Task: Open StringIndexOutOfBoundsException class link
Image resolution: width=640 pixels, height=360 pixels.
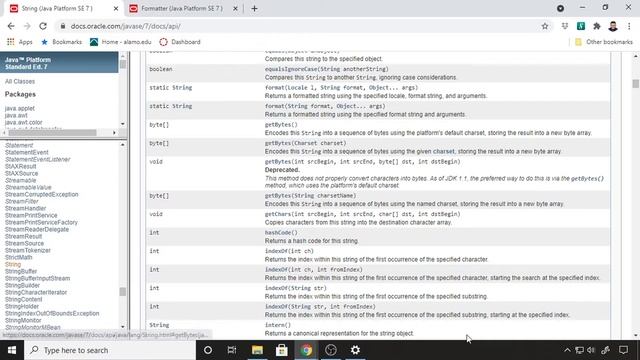Action: tap(52, 313)
